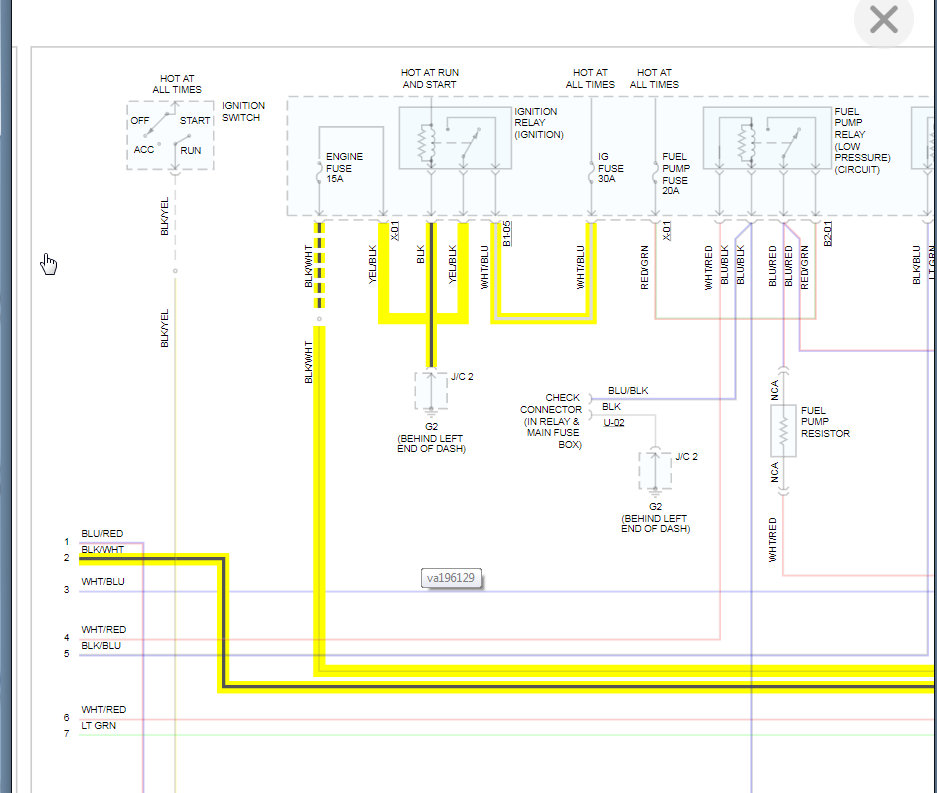Screen dimensions: 937x793
Task: Click the ignition switch RUN position
Action: (x=191, y=151)
